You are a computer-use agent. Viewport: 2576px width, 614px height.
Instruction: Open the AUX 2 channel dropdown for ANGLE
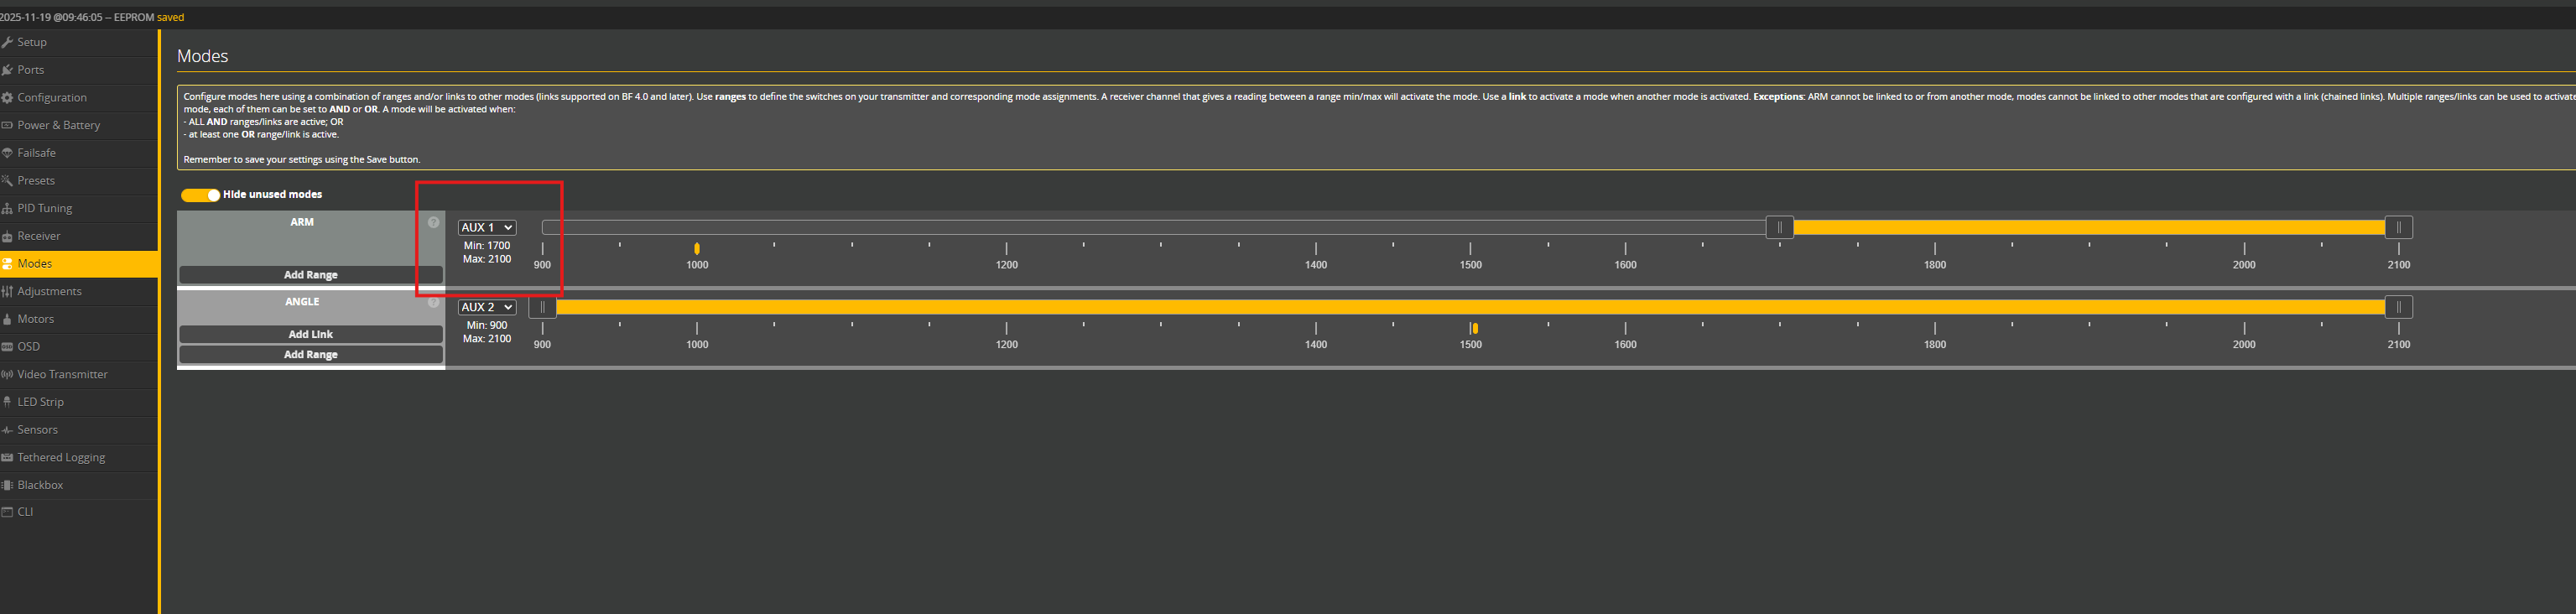pyautogui.click(x=487, y=307)
